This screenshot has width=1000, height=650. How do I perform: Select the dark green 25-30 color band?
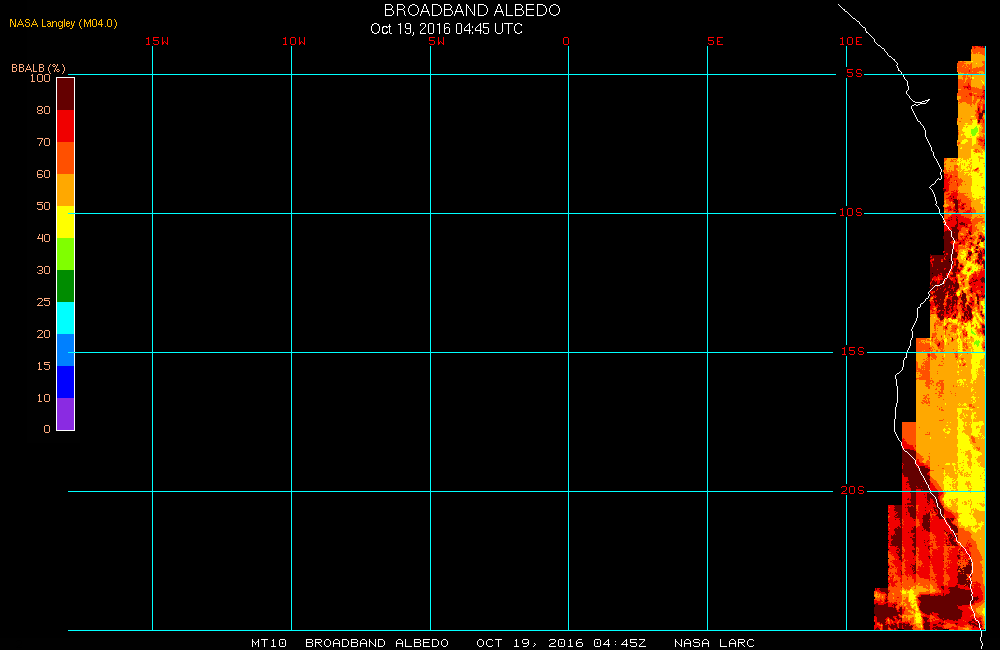[66, 286]
